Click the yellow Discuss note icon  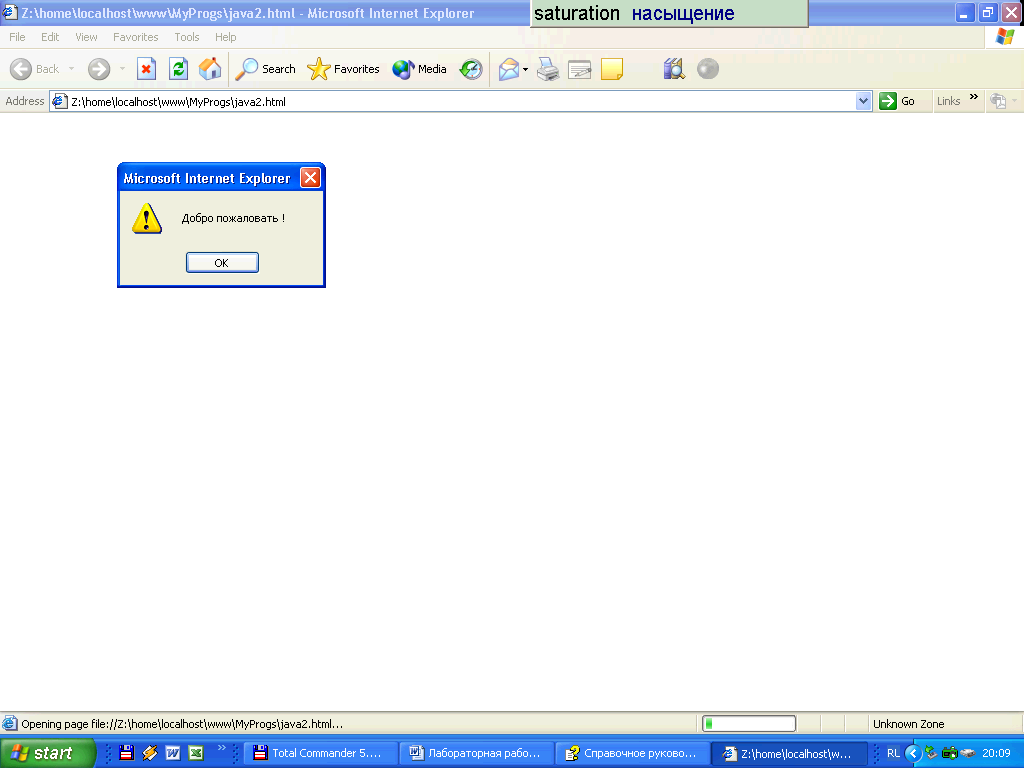(612, 69)
